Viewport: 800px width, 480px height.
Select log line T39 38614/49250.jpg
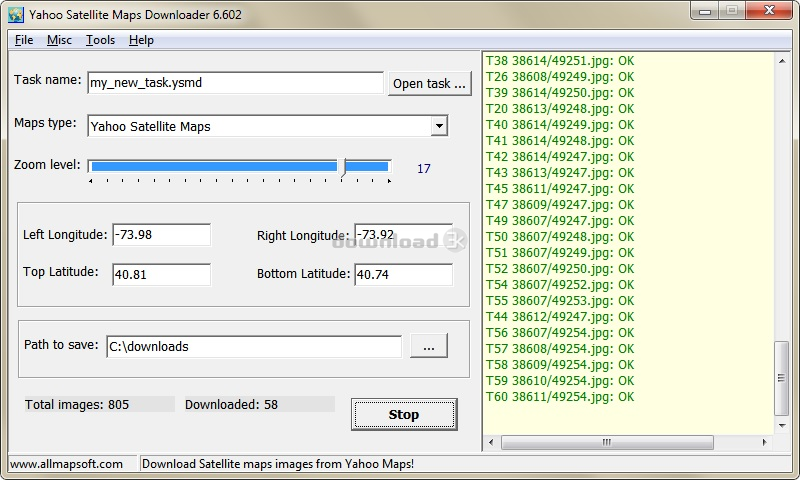pos(560,93)
